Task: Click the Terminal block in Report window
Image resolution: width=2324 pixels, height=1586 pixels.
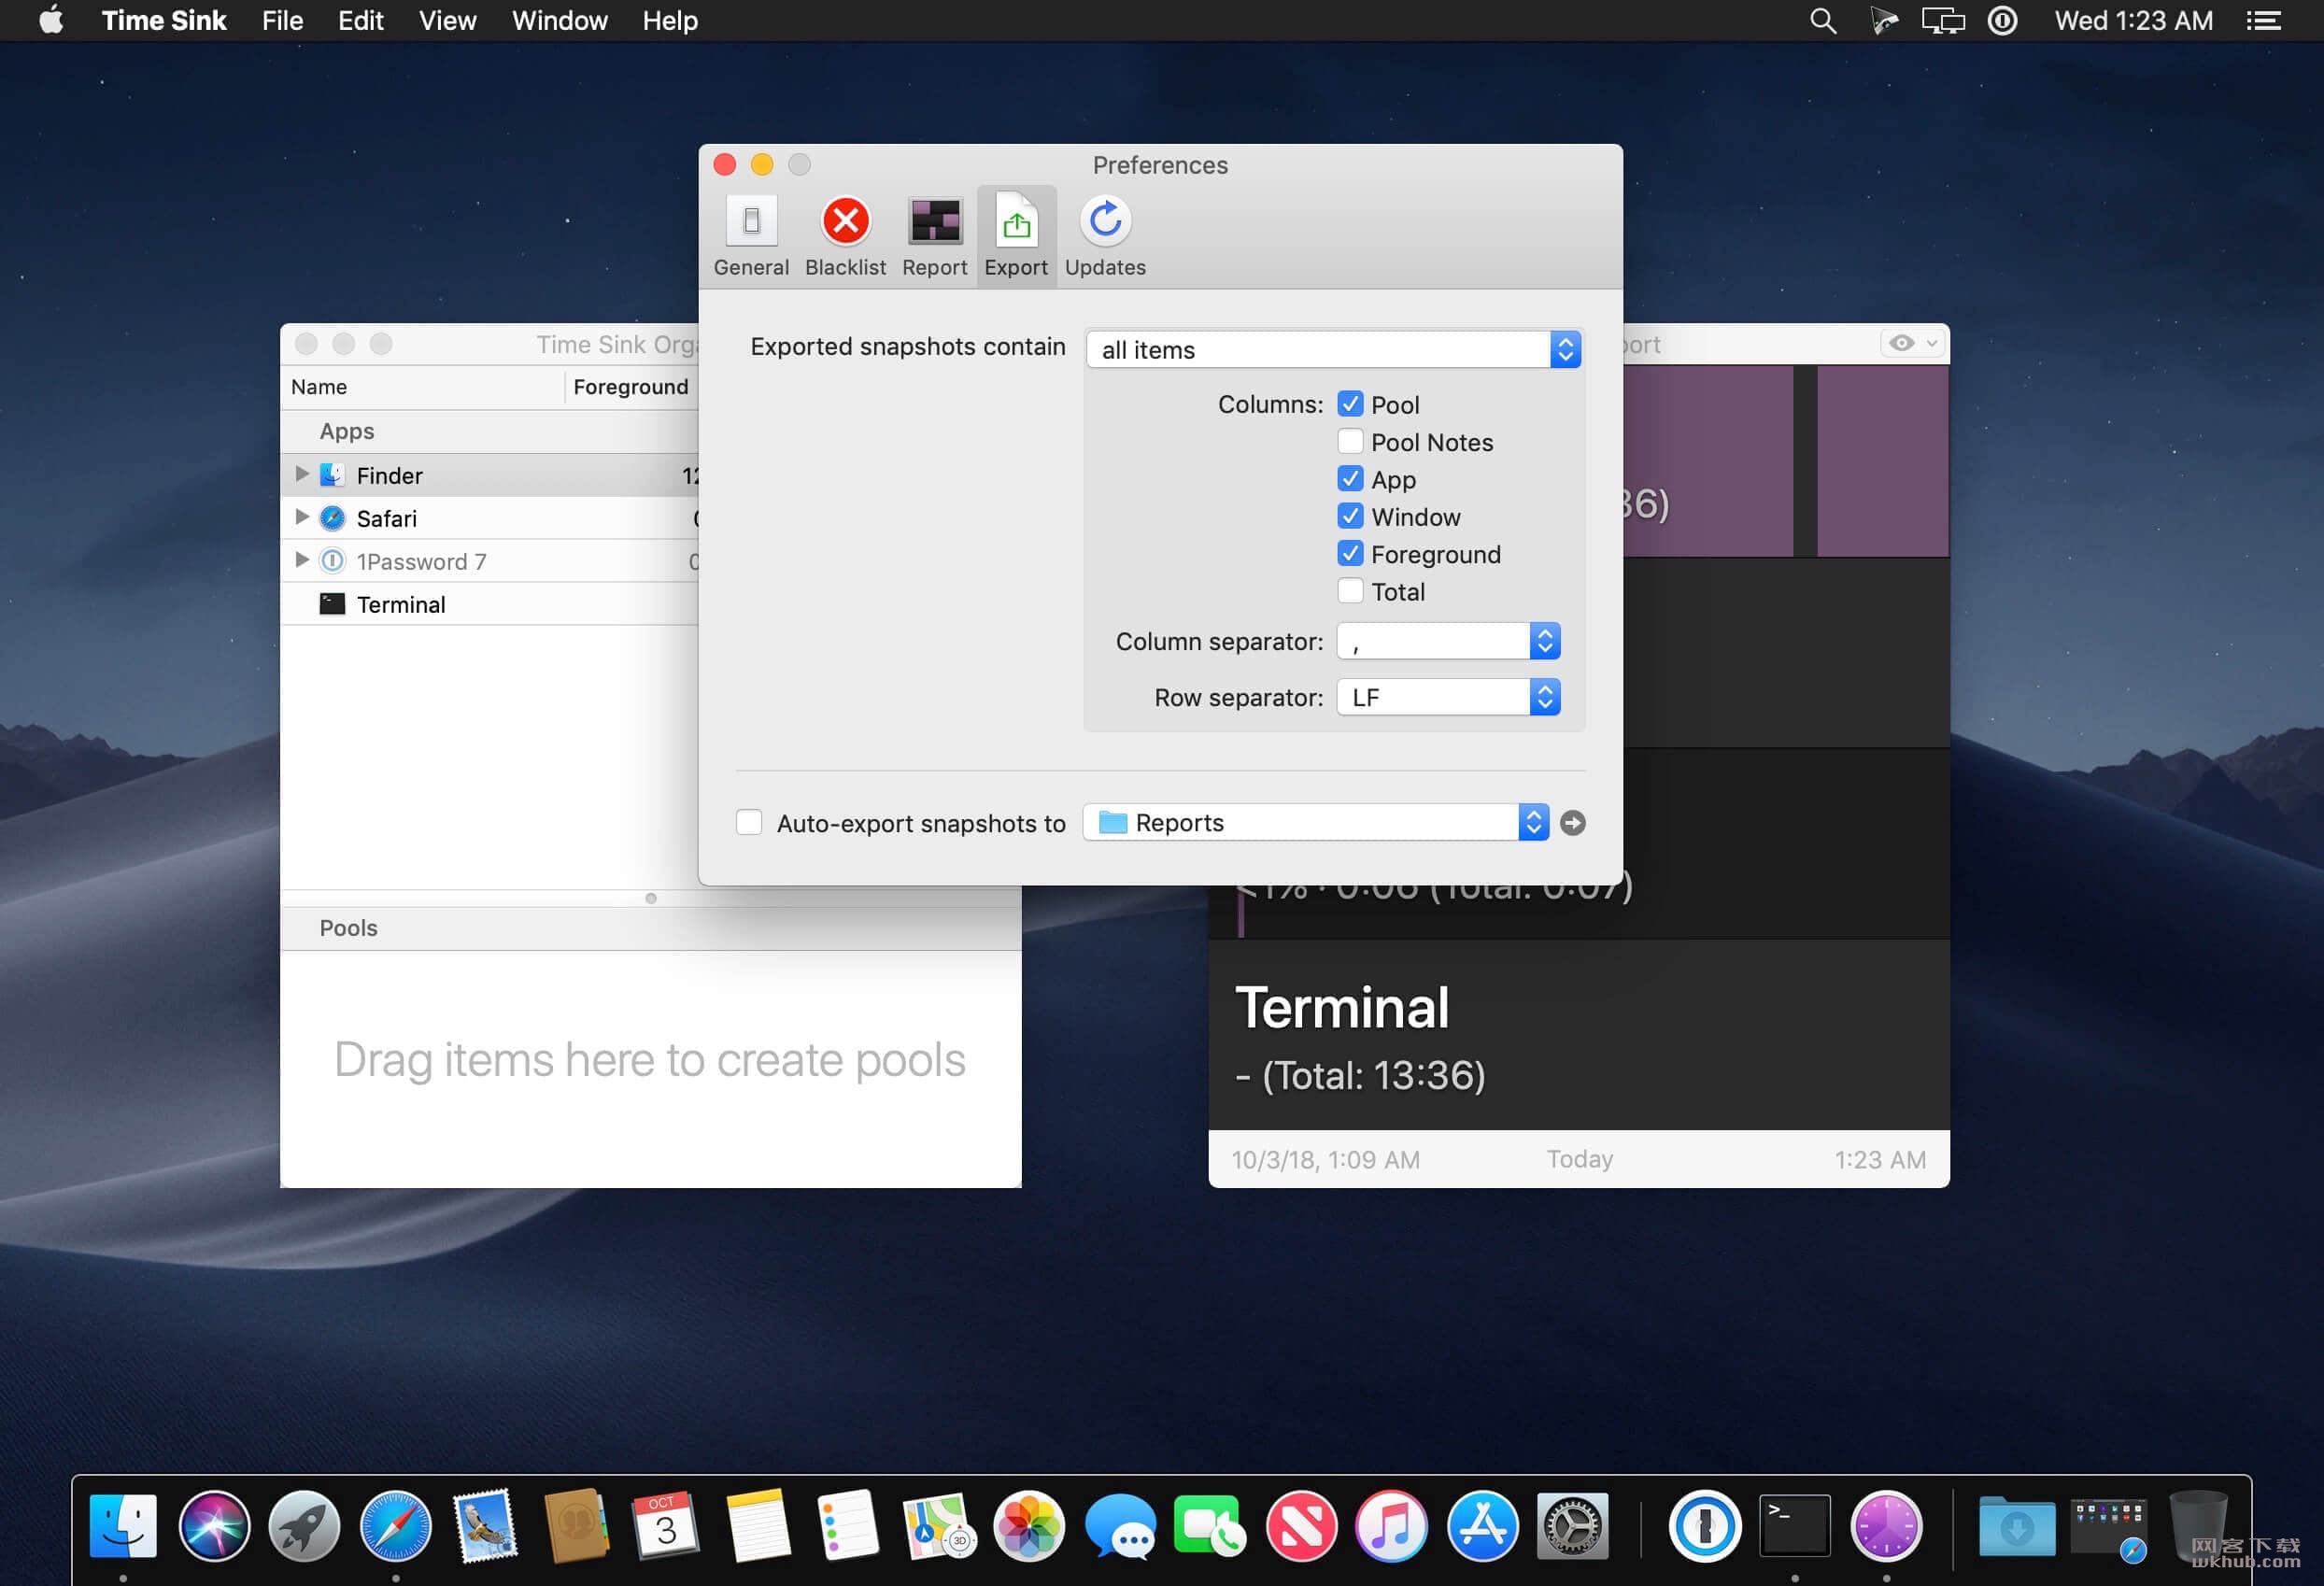Action: (1578, 1034)
